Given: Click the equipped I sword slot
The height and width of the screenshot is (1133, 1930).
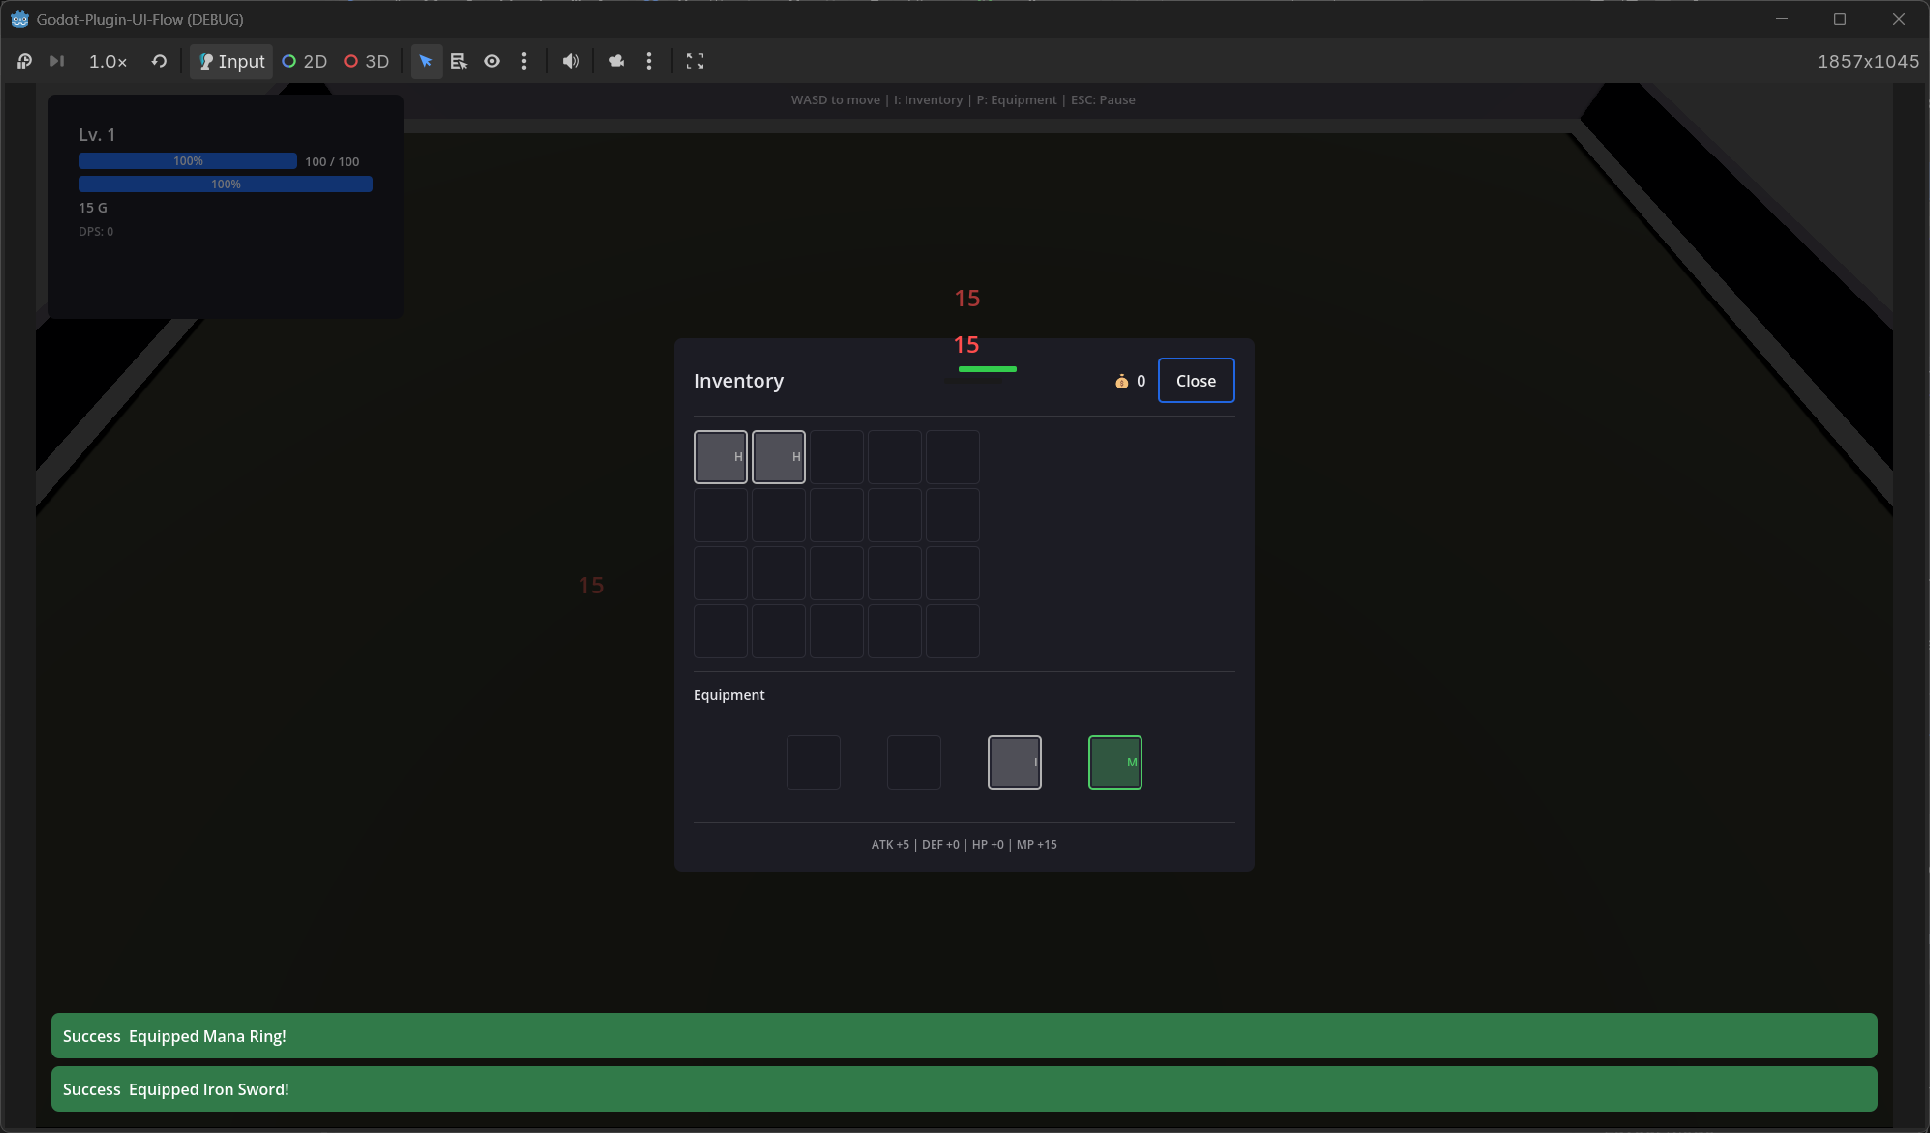Looking at the screenshot, I should click(1015, 762).
